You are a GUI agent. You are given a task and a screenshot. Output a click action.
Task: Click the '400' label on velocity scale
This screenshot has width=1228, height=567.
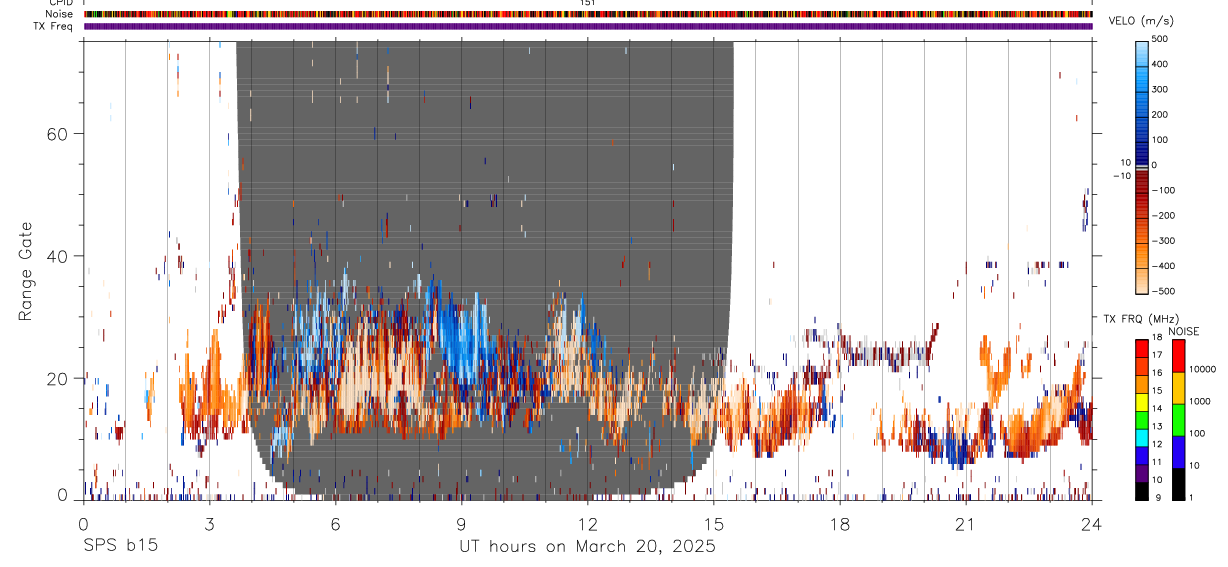pos(1161,64)
